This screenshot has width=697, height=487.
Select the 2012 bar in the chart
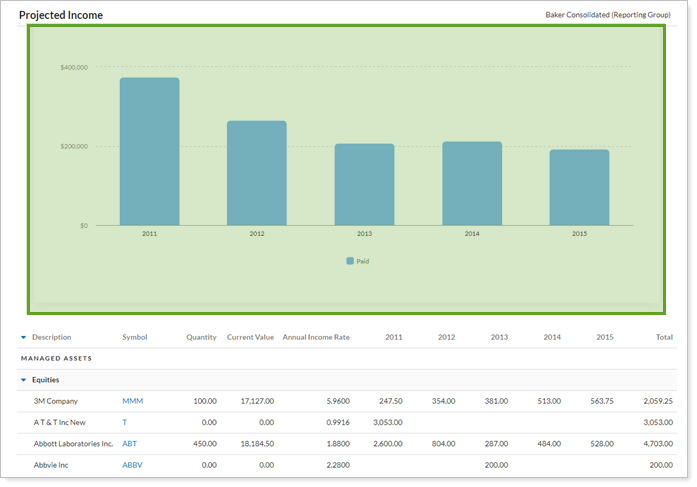(257, 173)
